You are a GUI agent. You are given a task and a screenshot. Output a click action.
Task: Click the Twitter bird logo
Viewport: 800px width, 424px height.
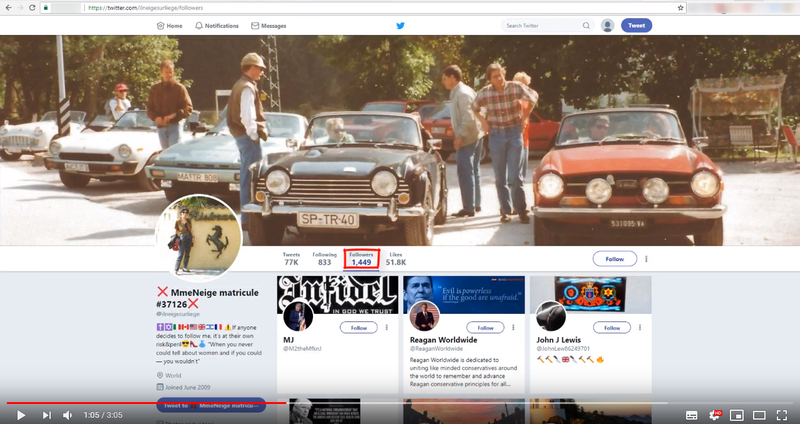pyautogui.click(x=401, y=26)
